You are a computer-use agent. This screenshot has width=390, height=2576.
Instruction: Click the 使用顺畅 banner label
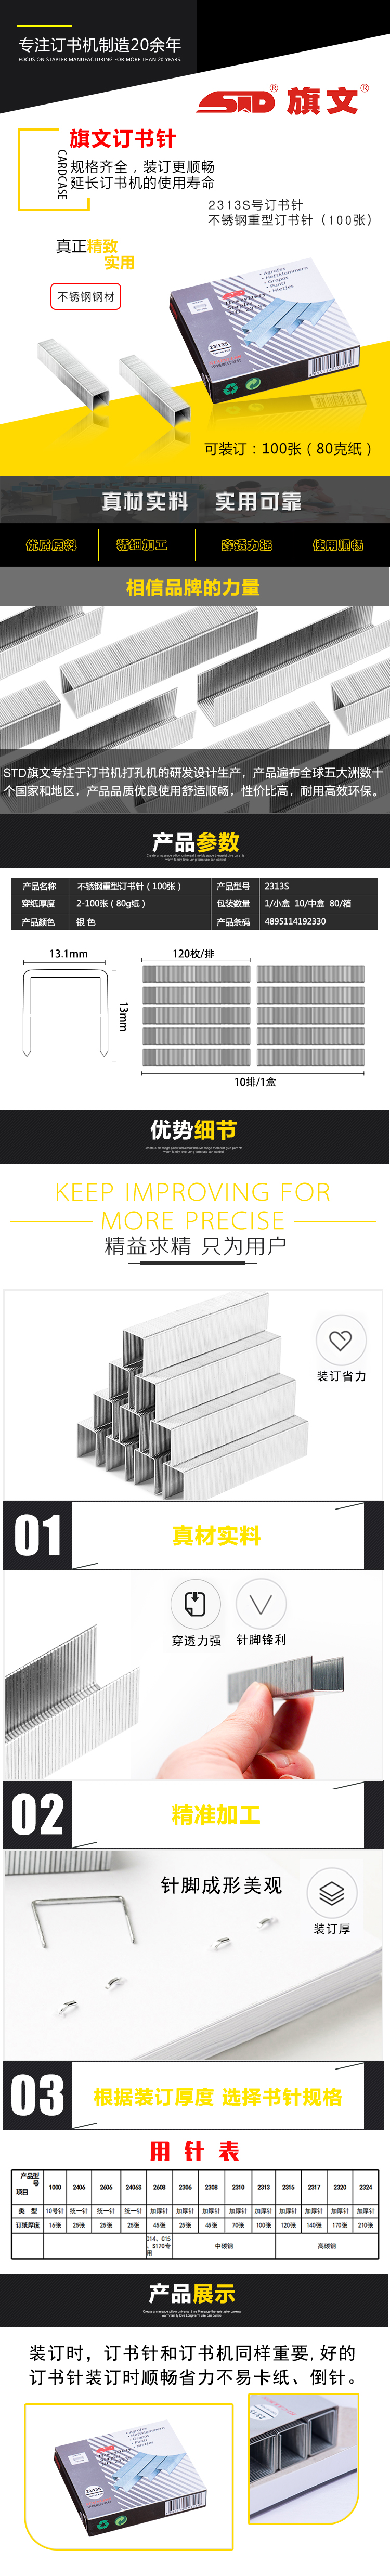(x=338, y=545)
